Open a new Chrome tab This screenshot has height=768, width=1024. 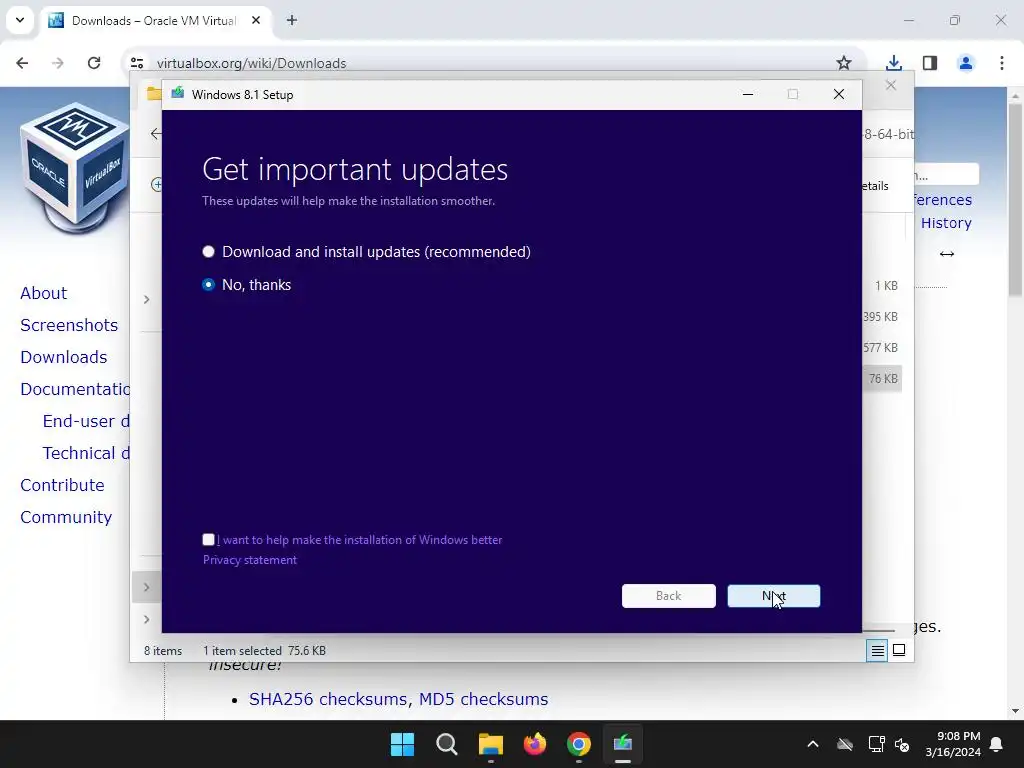(292, 20)
